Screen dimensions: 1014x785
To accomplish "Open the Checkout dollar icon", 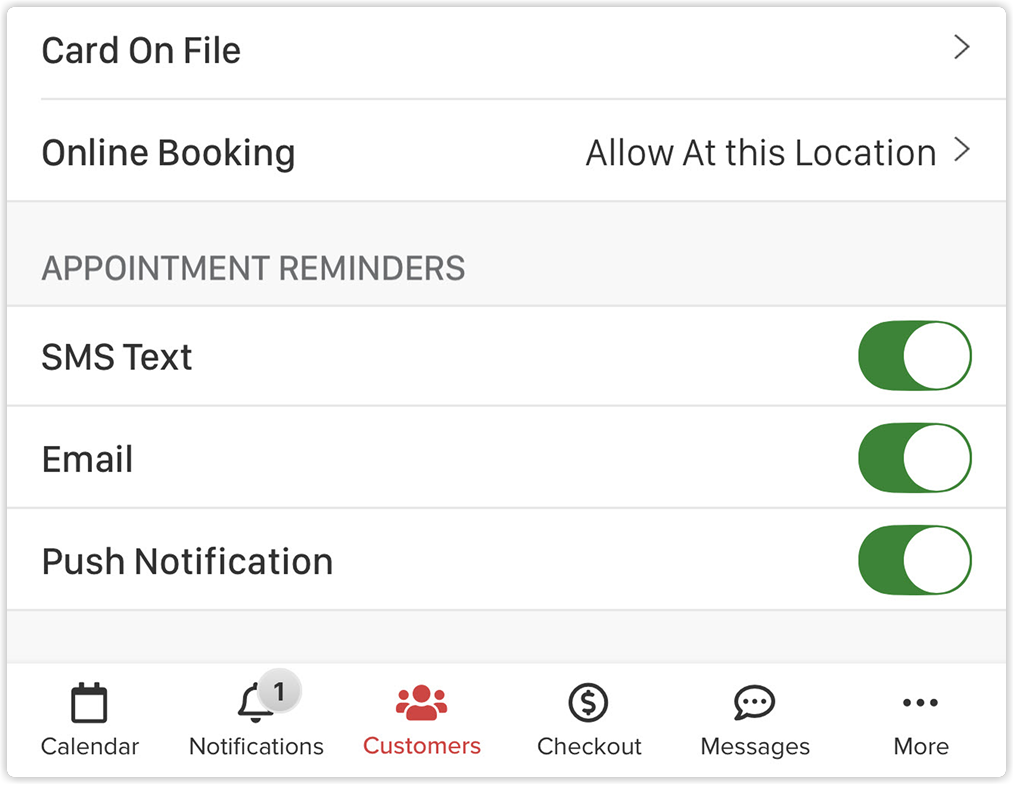I will click(x=588, y=703).
